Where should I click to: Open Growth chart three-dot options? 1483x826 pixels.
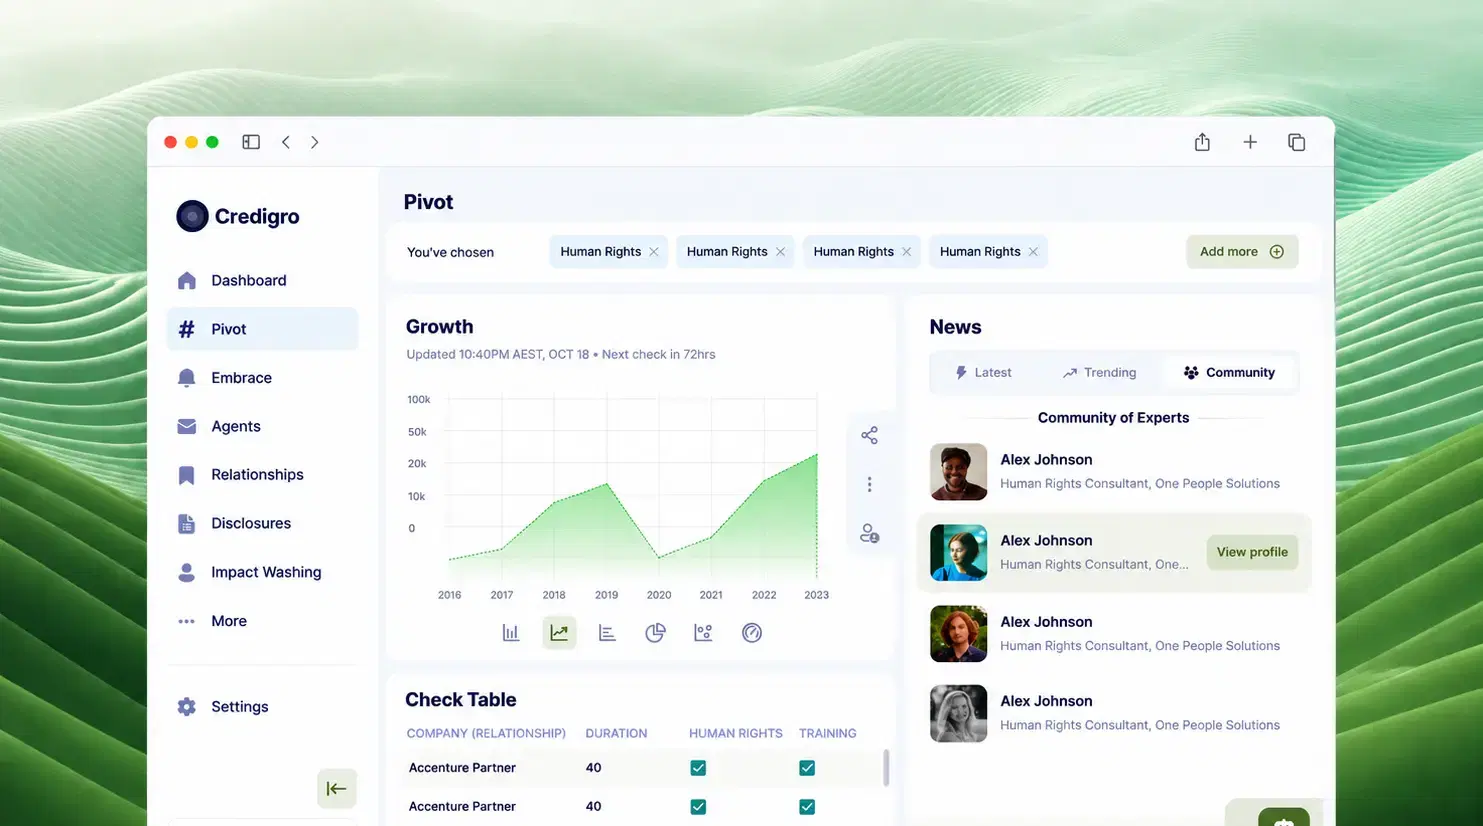point(869,484)
